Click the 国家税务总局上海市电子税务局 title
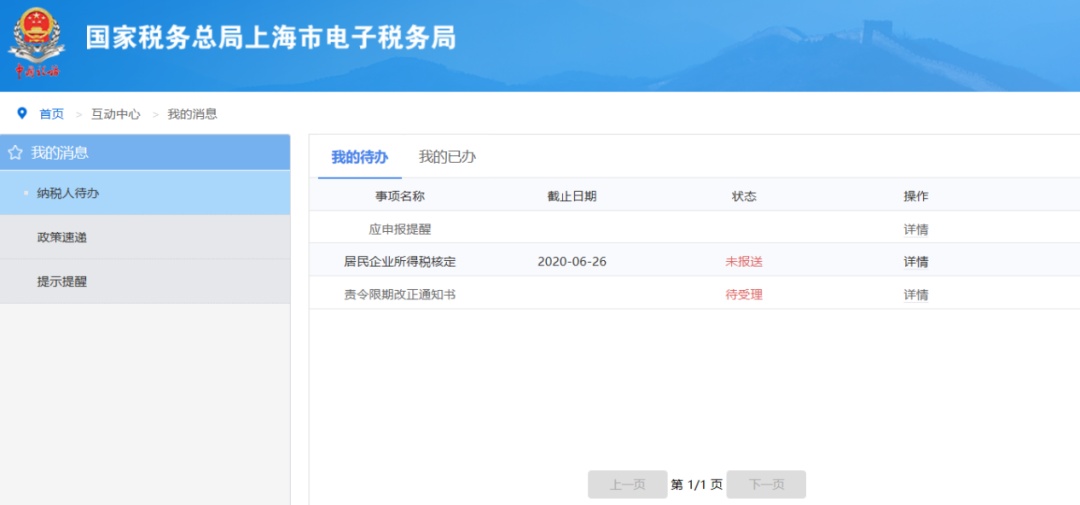This screenshot has width=1080, height=505. coord(270,37)
